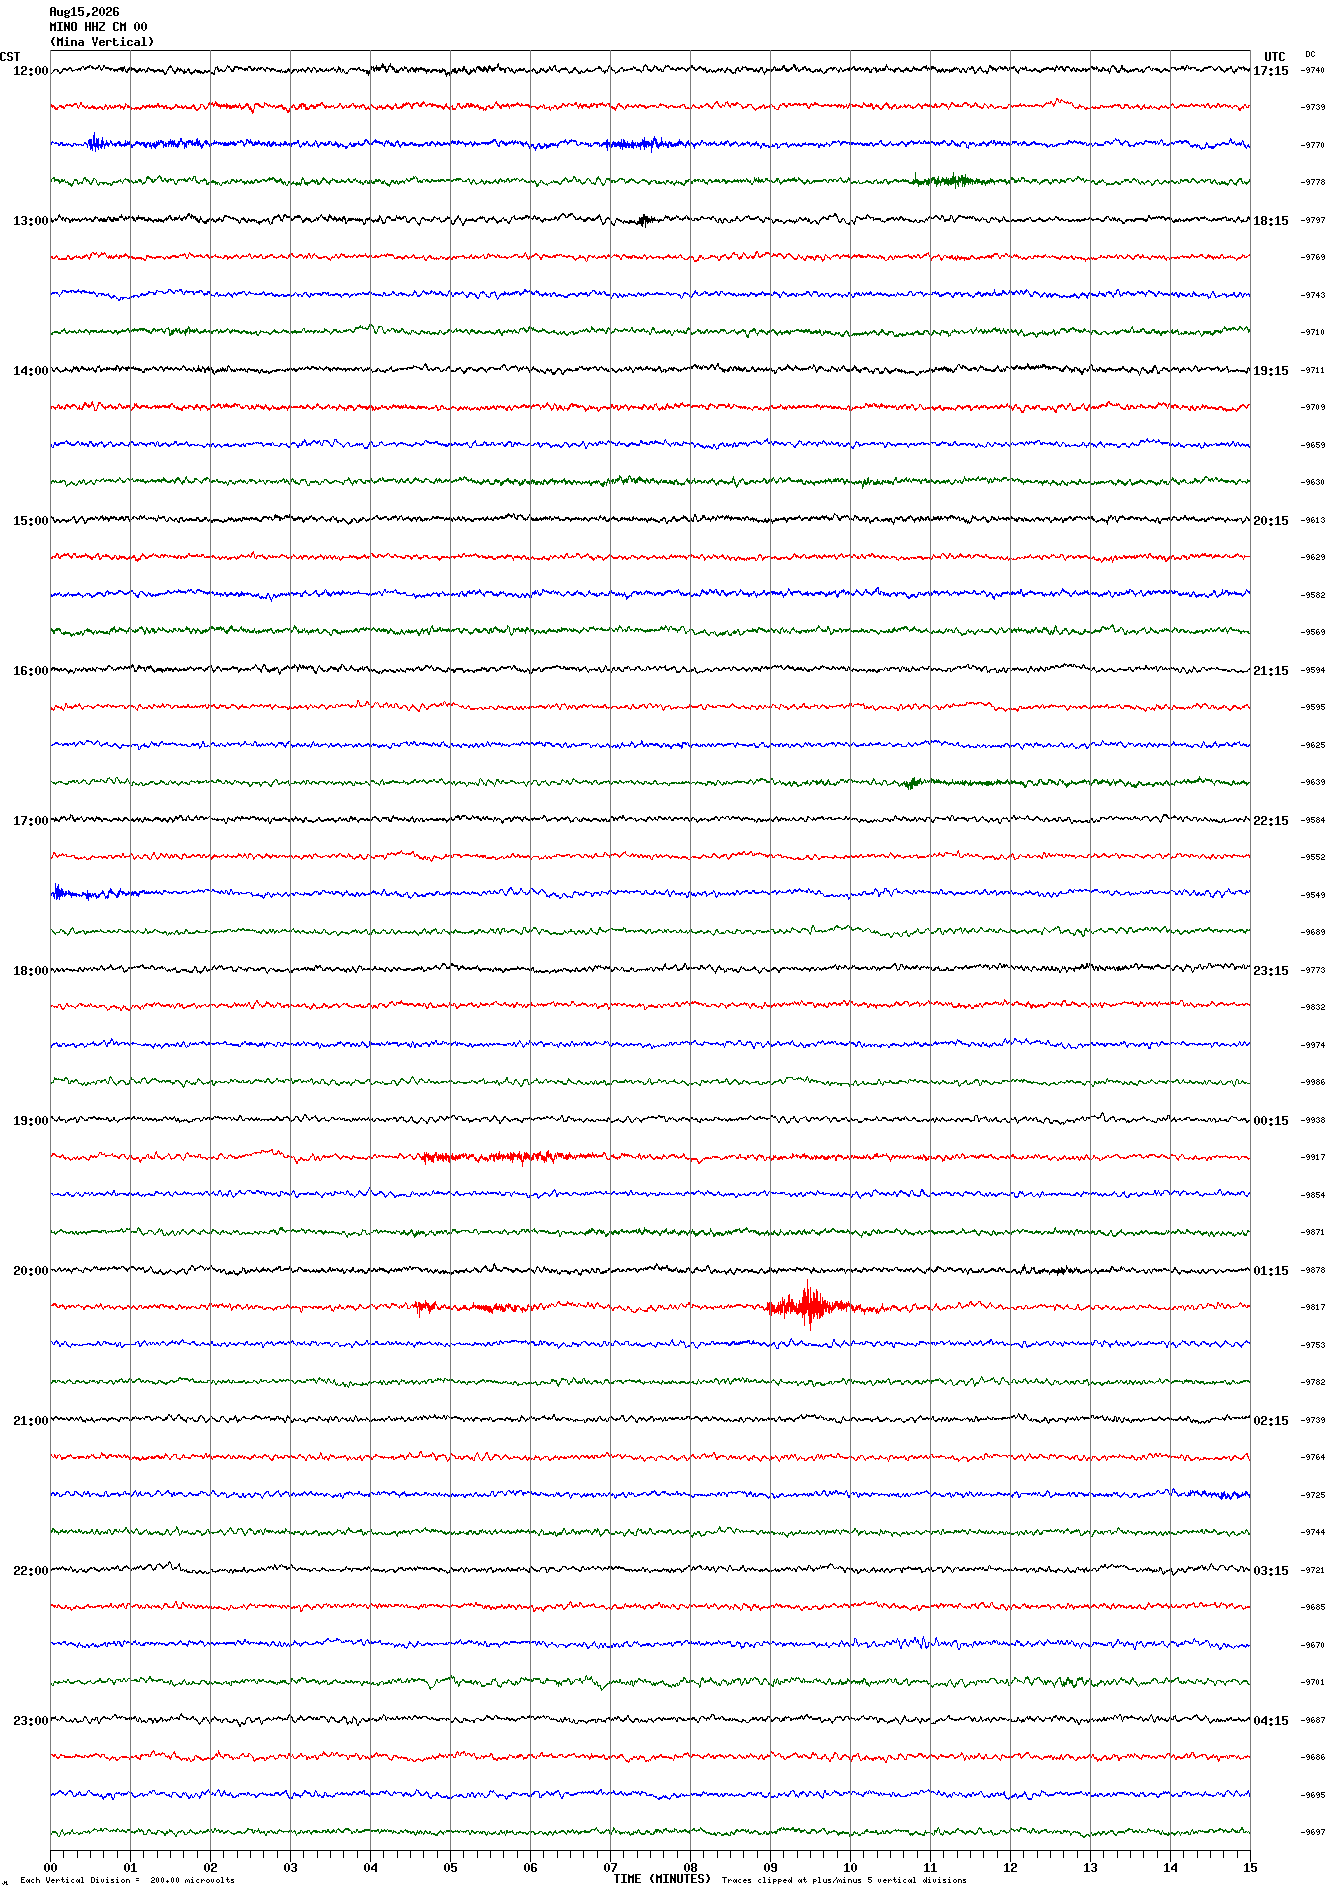Click minute "05" on the bottom time axis
The image size is (1330, 1894).
450,1867
